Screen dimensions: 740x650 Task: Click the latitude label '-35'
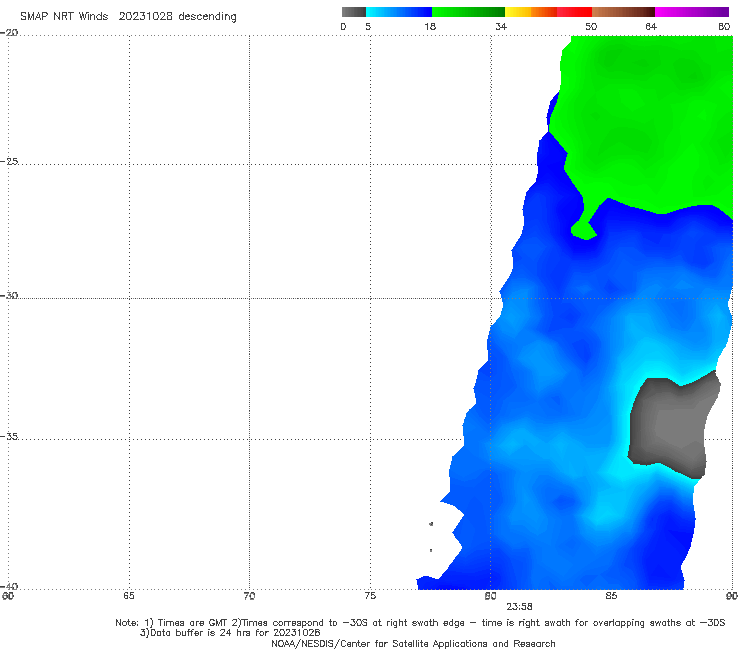[9, 436]
